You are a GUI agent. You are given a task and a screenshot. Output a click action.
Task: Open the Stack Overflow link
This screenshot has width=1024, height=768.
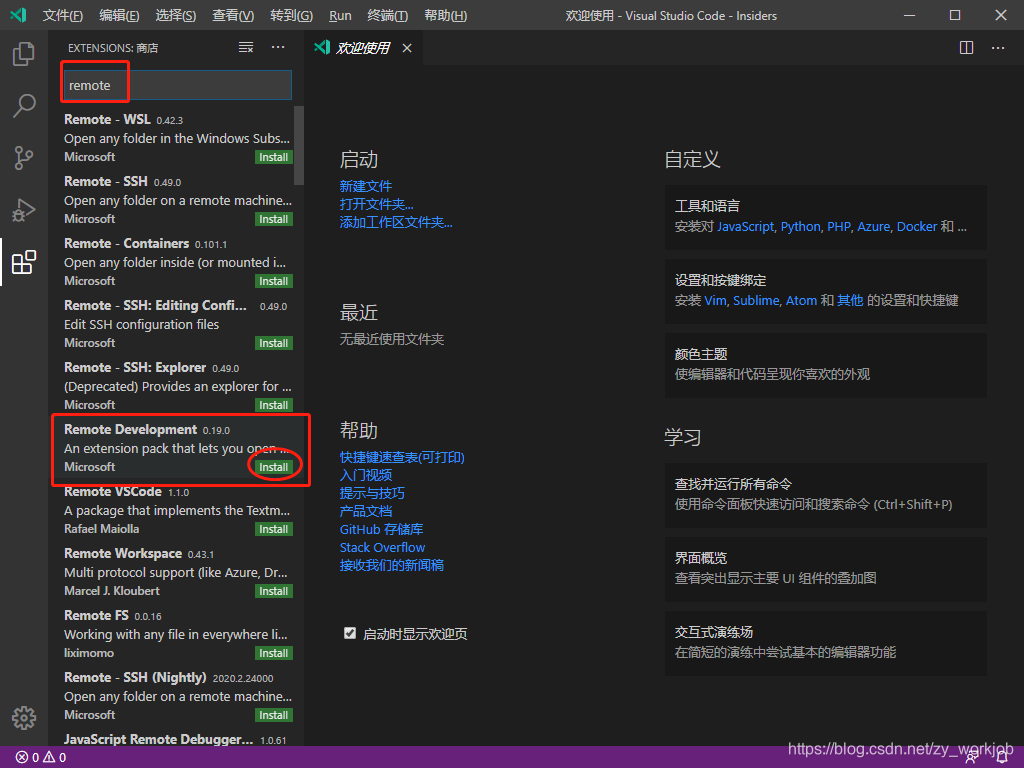(382, 547)
